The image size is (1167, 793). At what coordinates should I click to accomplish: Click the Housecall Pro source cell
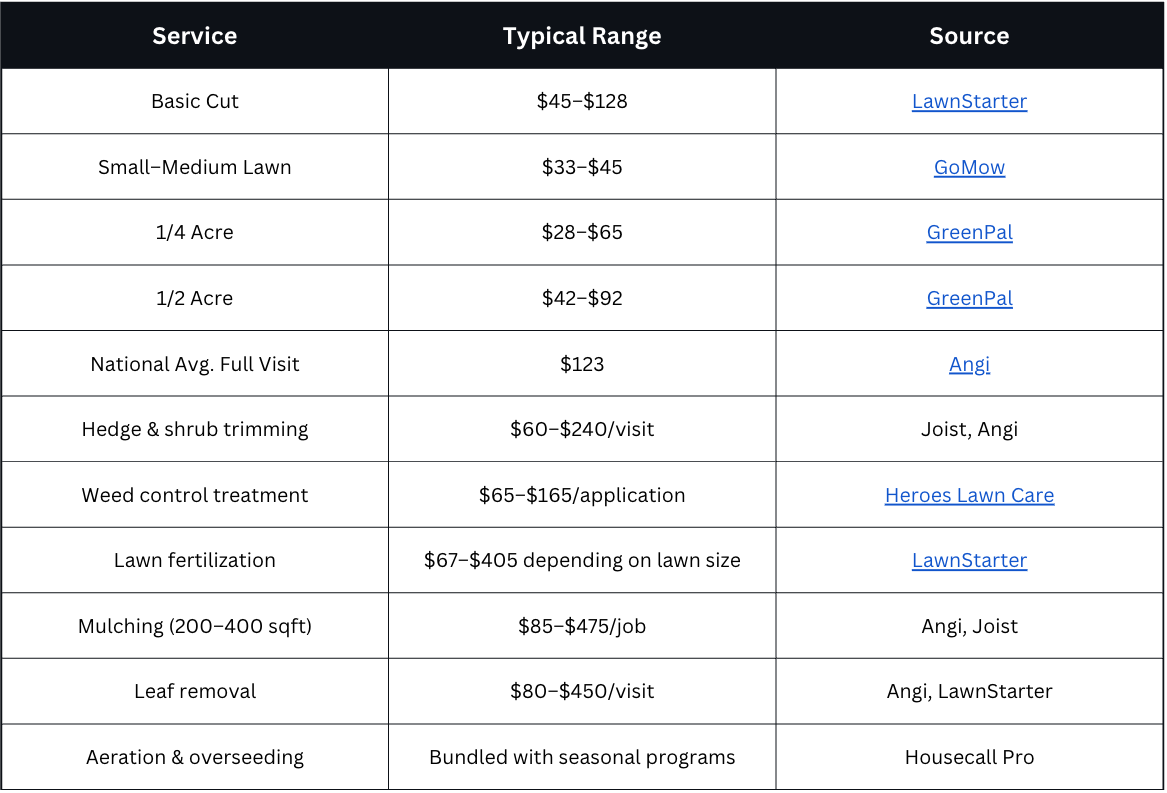point(969,757)
